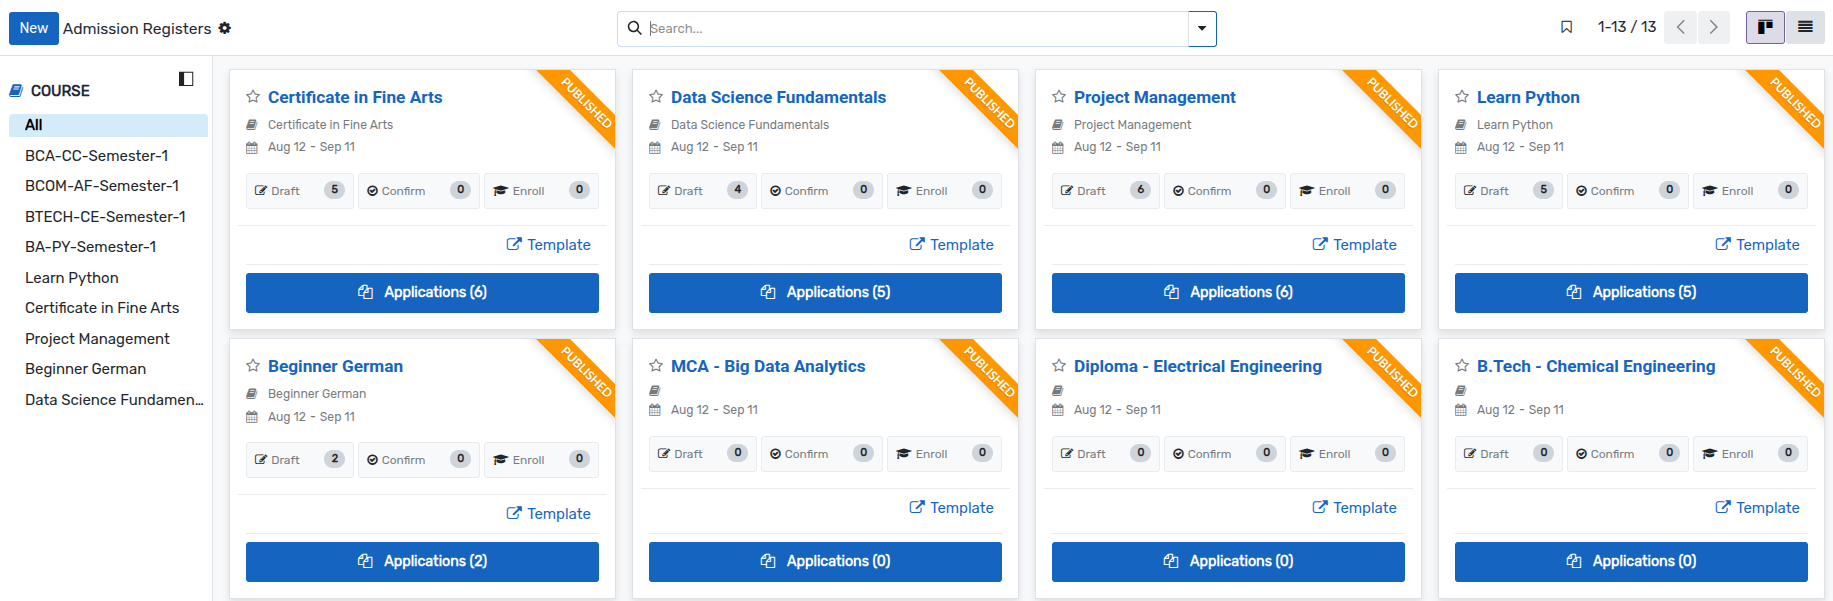Star the Beginner German card
The width and height of the screenshot is (1833, 601).
[253, 366]
